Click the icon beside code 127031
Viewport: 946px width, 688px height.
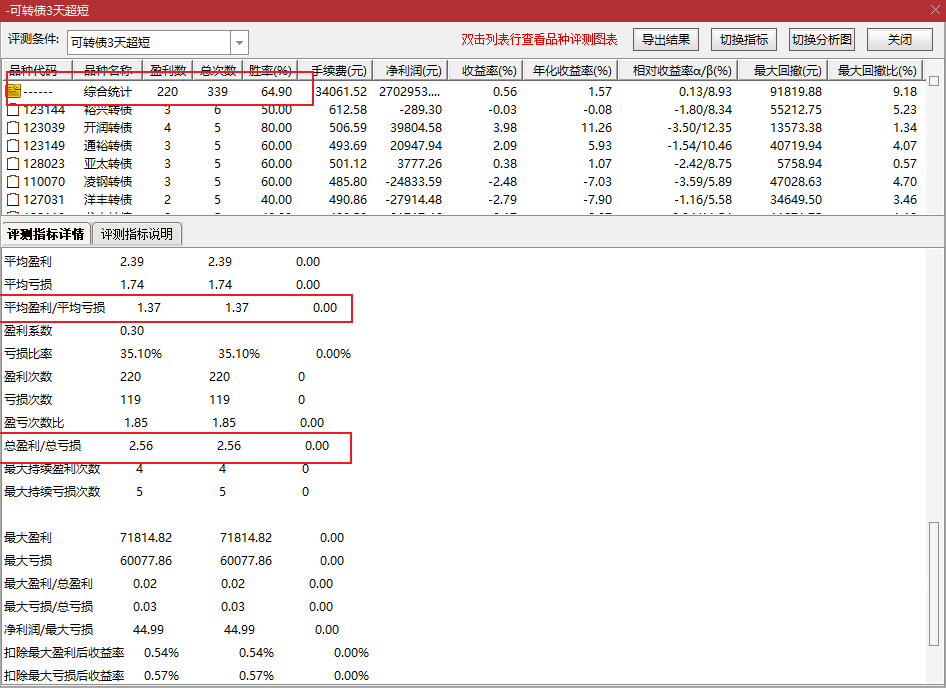tap(13, 200)
